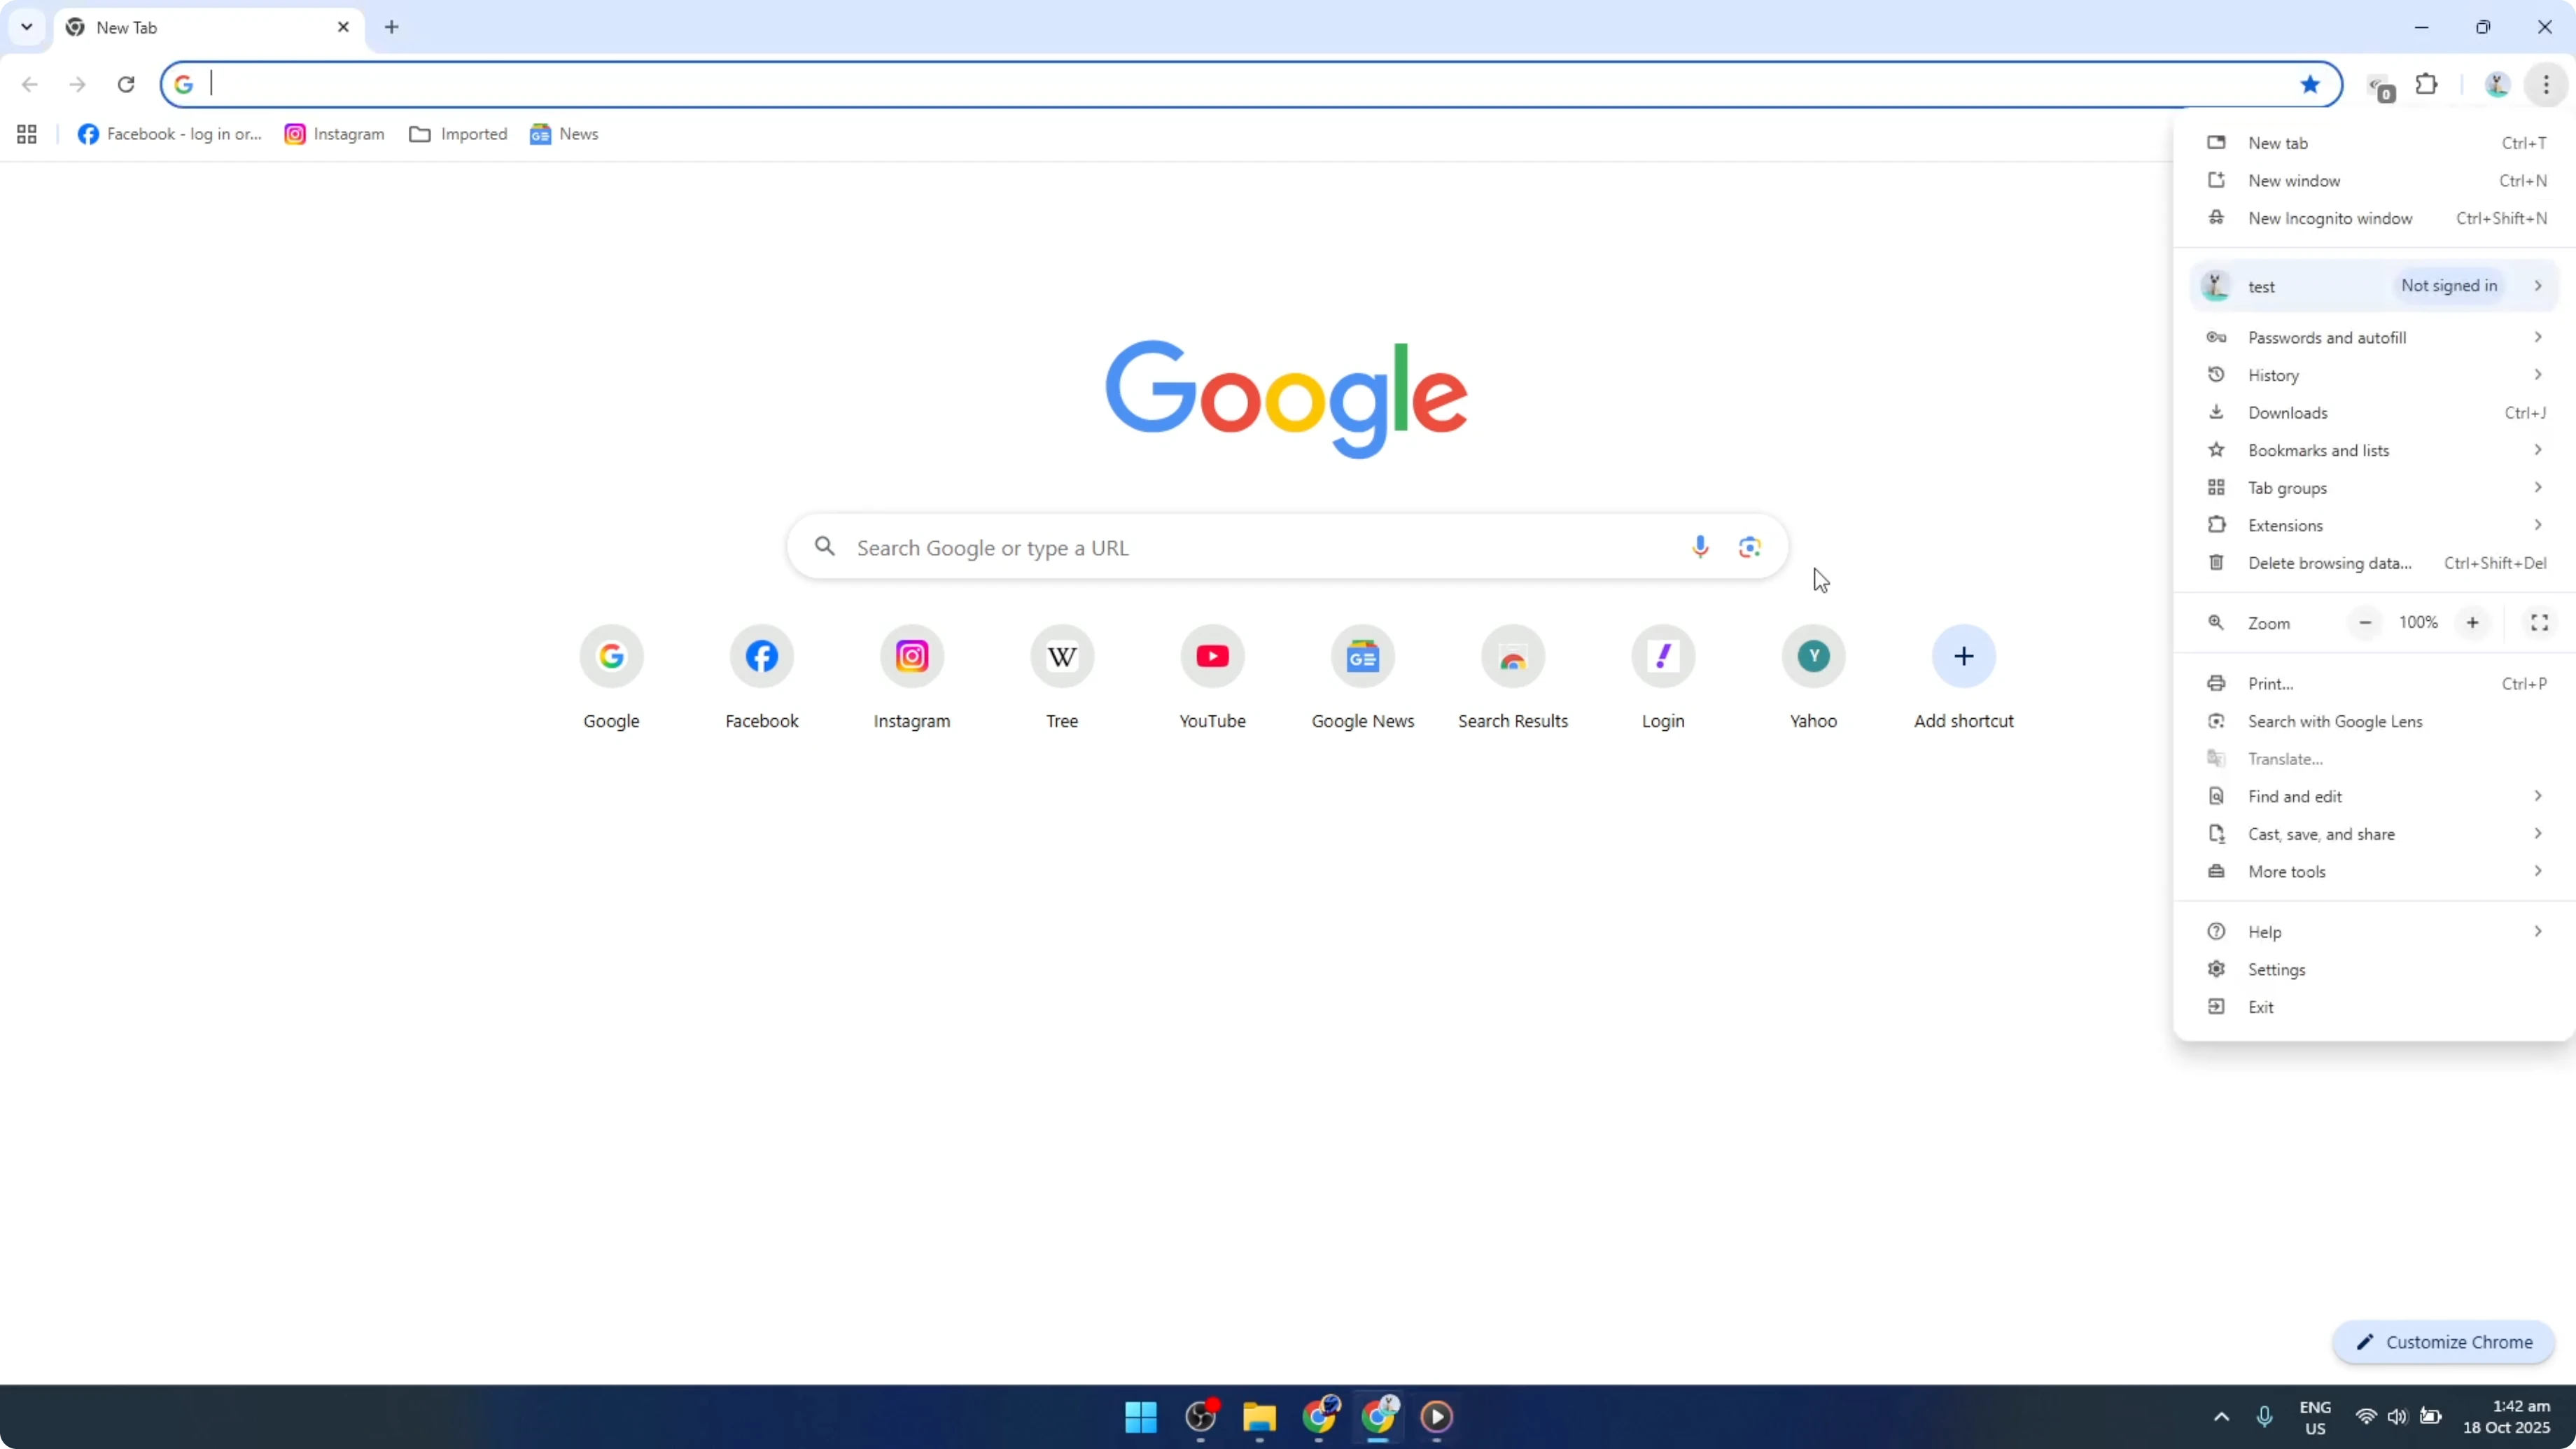Open the Facebook bookmark in bookmarks bar
This screenshot has width=2576, height=1449.
pyautogui.click(x=170, y=134)
